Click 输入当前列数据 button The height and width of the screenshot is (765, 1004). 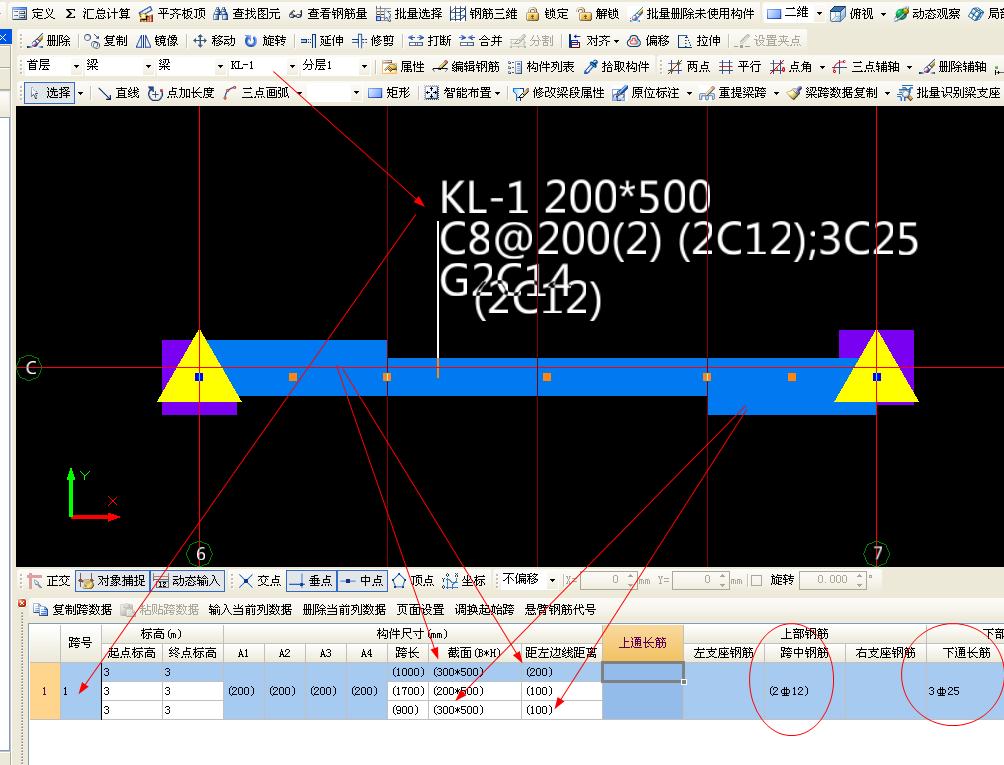tap(250, 609)
